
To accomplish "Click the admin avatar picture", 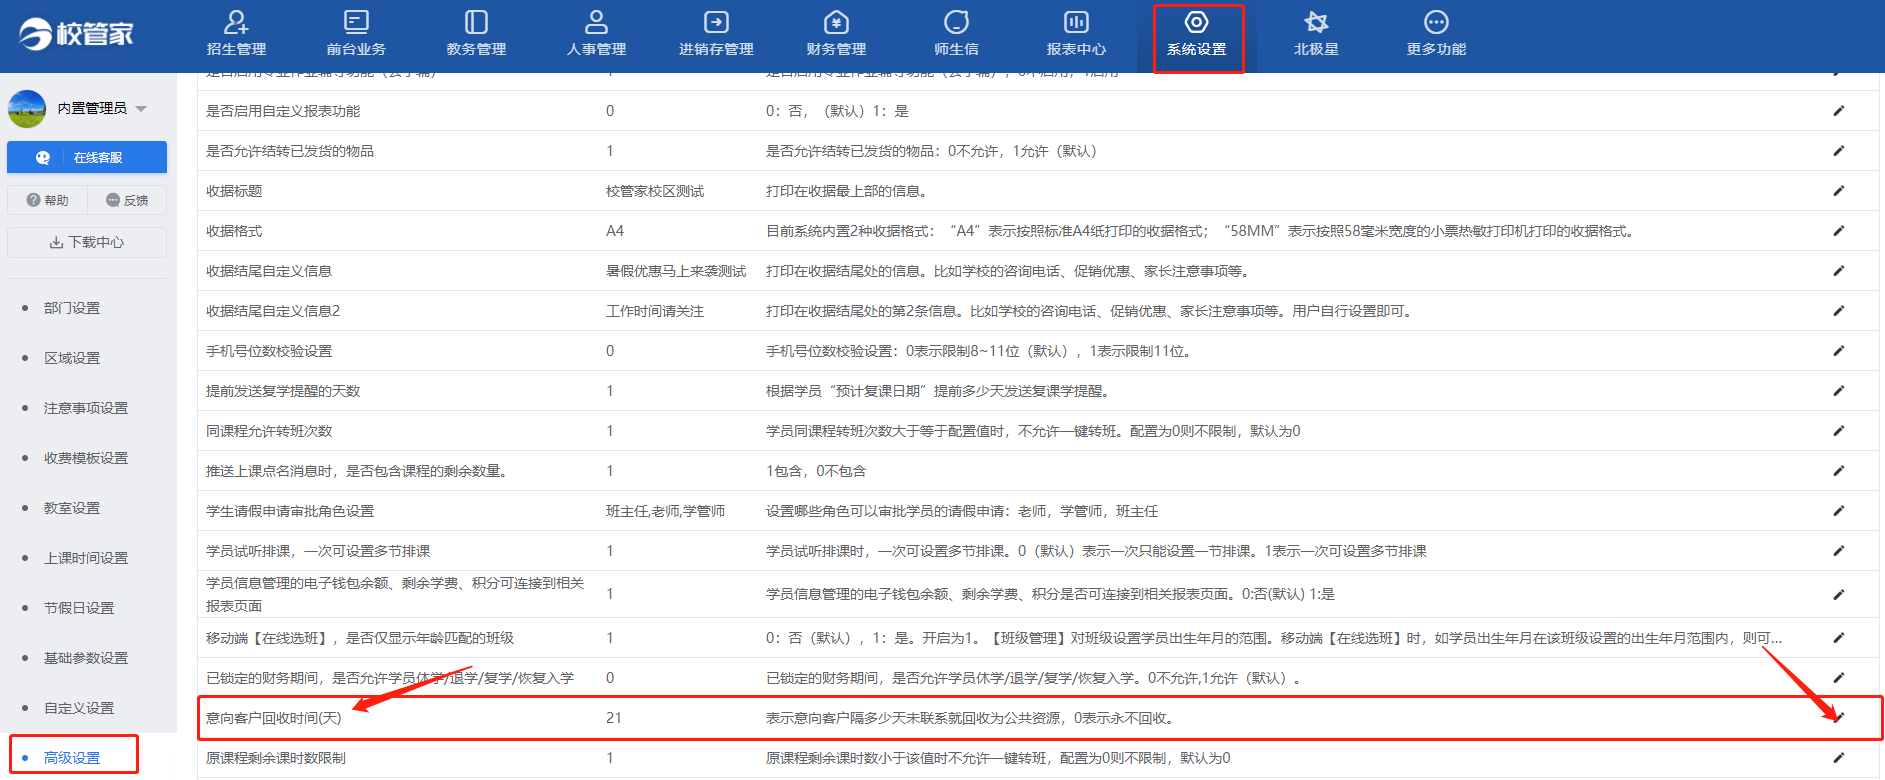I will point(27,108).
